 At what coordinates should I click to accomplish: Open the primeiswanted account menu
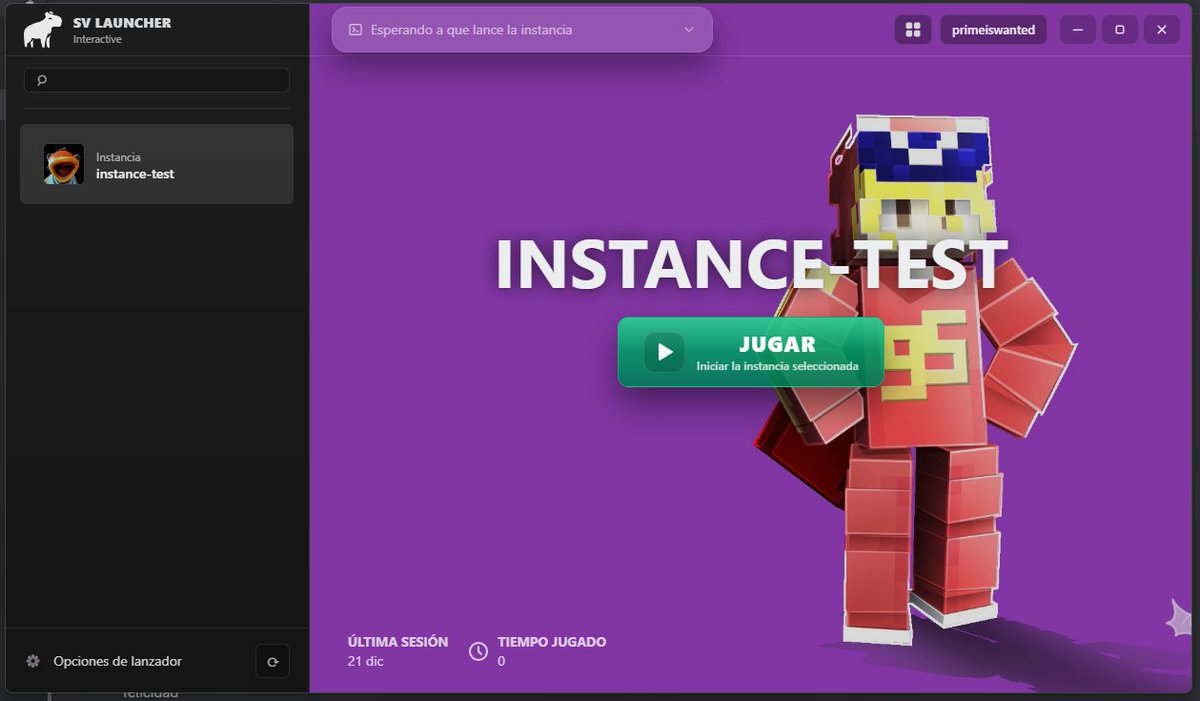pos(993,29)
